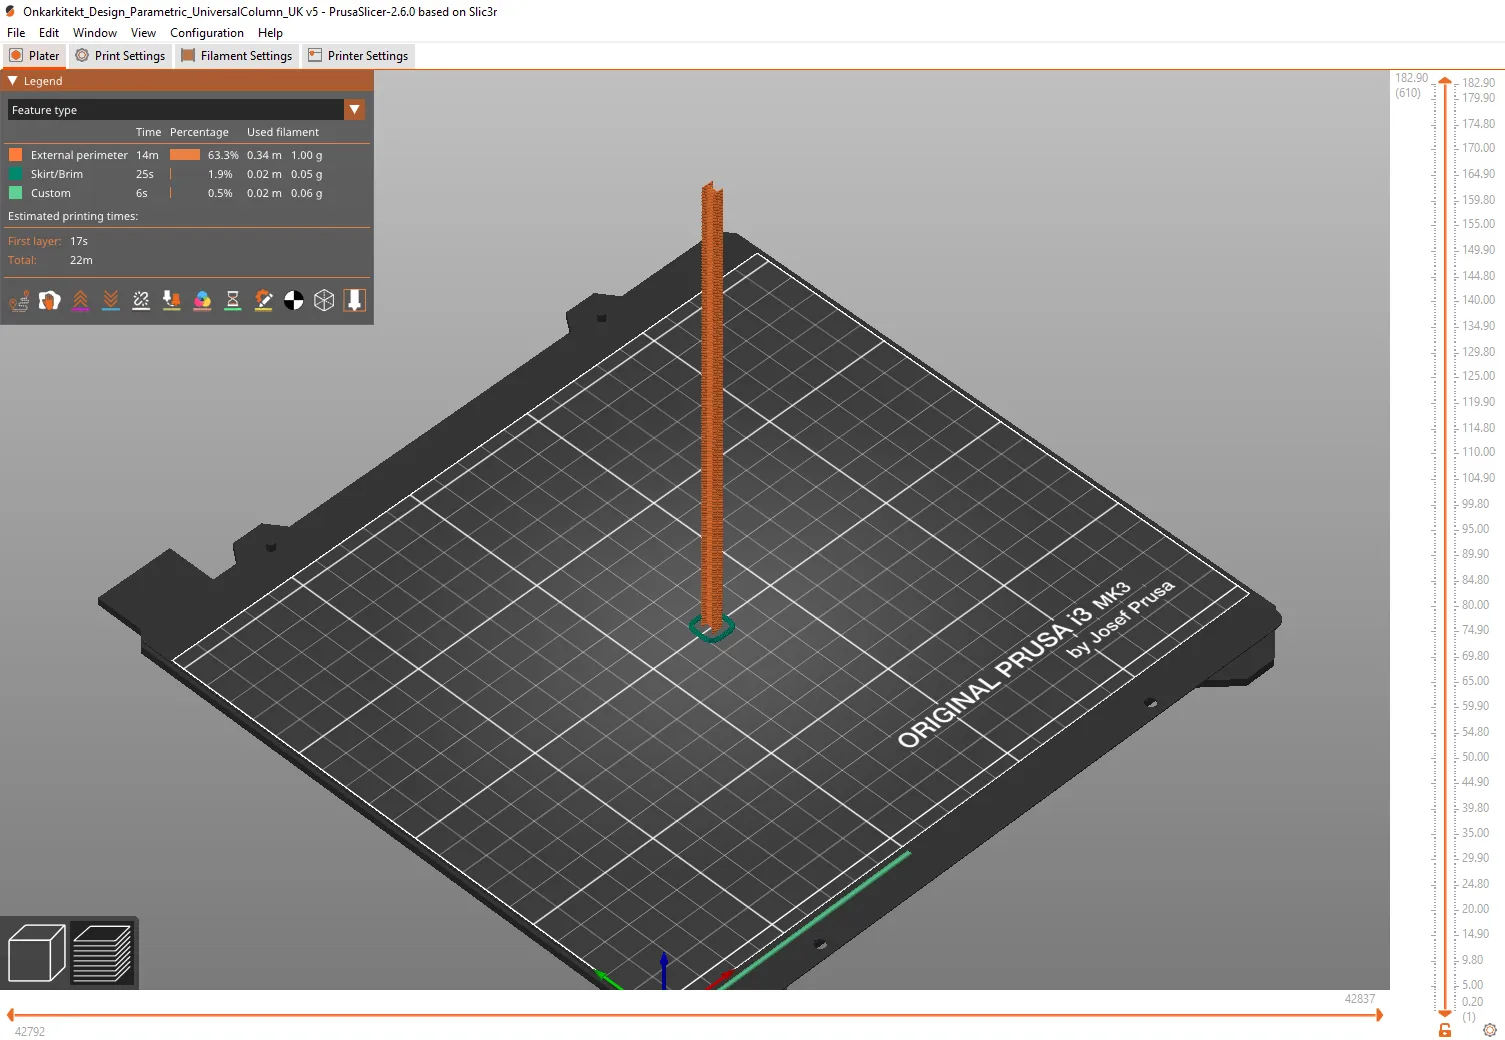Toggle the Pause prints hourglass icon
This screenshot has height=1040, width=1505.
[233, 300]
